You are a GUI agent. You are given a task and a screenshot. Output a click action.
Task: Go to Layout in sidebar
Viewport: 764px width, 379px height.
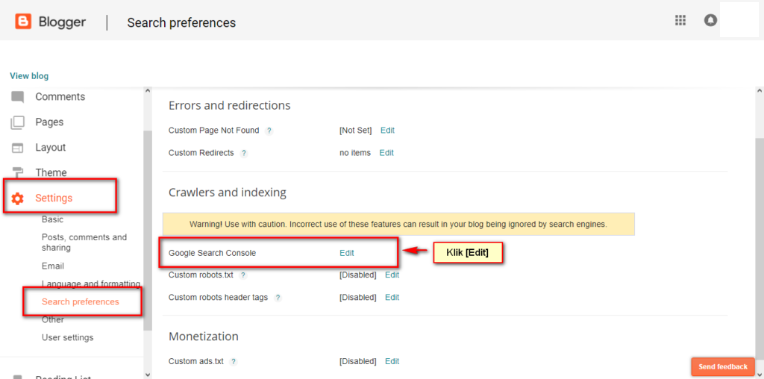click(50, 148)
